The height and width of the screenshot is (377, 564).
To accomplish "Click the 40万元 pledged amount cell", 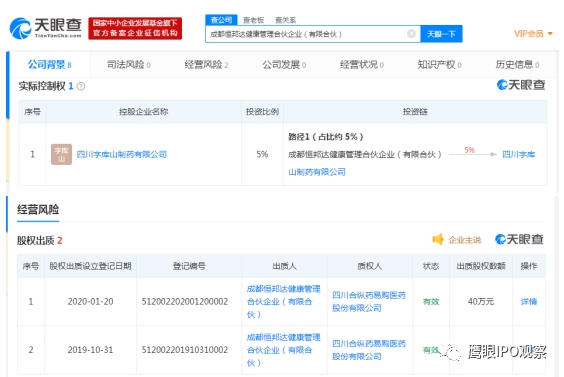I will click(x=481, y=301).
